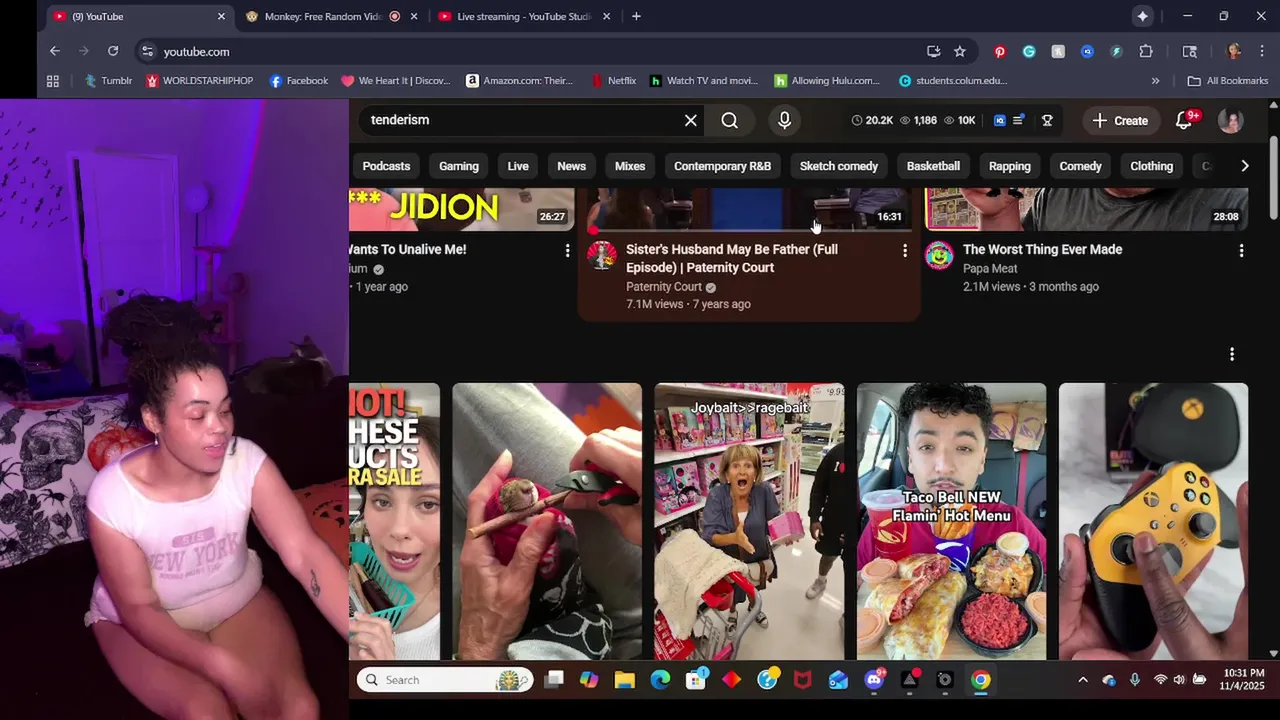Select the Gaming category chip
Image resolution: width=1280 pixels, height=720 pixels.
(x=459, y=166)
